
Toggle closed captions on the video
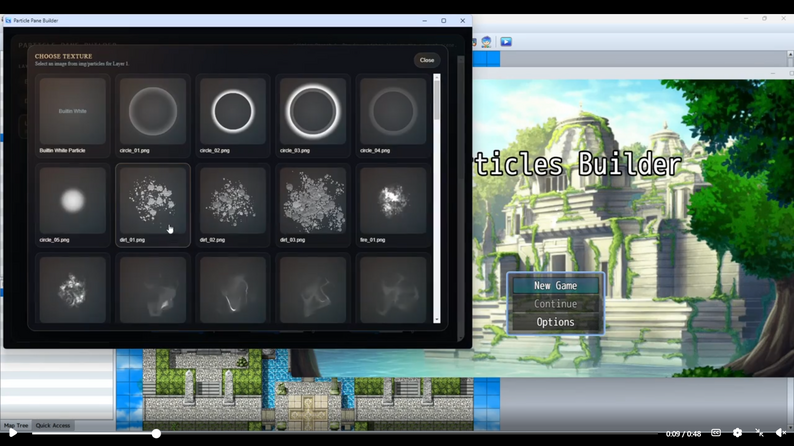(716, 433)
